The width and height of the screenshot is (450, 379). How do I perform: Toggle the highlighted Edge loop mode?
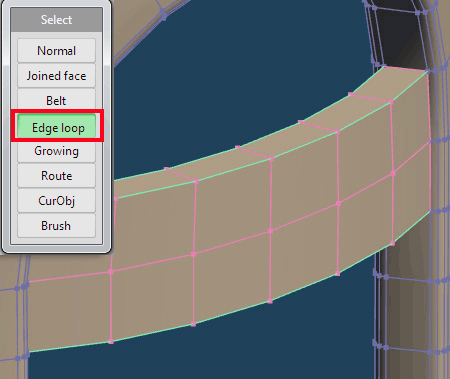coord(57,126)
